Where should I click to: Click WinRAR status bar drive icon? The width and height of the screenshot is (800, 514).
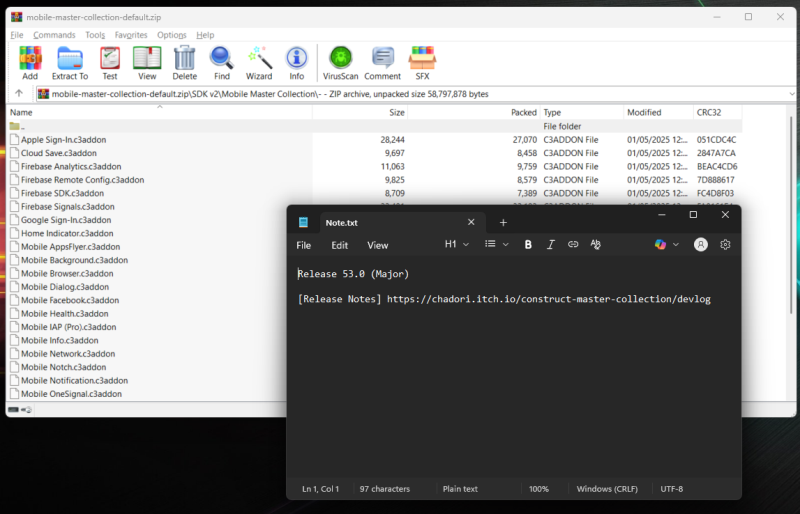(x=14, y=409)
